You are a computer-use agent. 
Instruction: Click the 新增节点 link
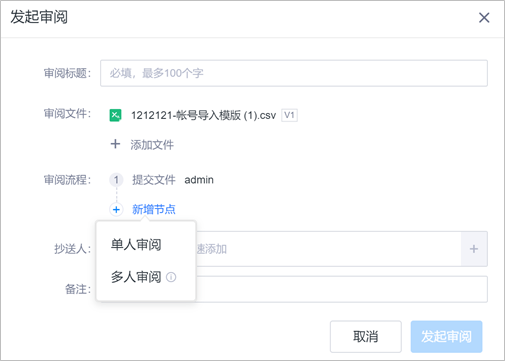[x=154, y=210]
